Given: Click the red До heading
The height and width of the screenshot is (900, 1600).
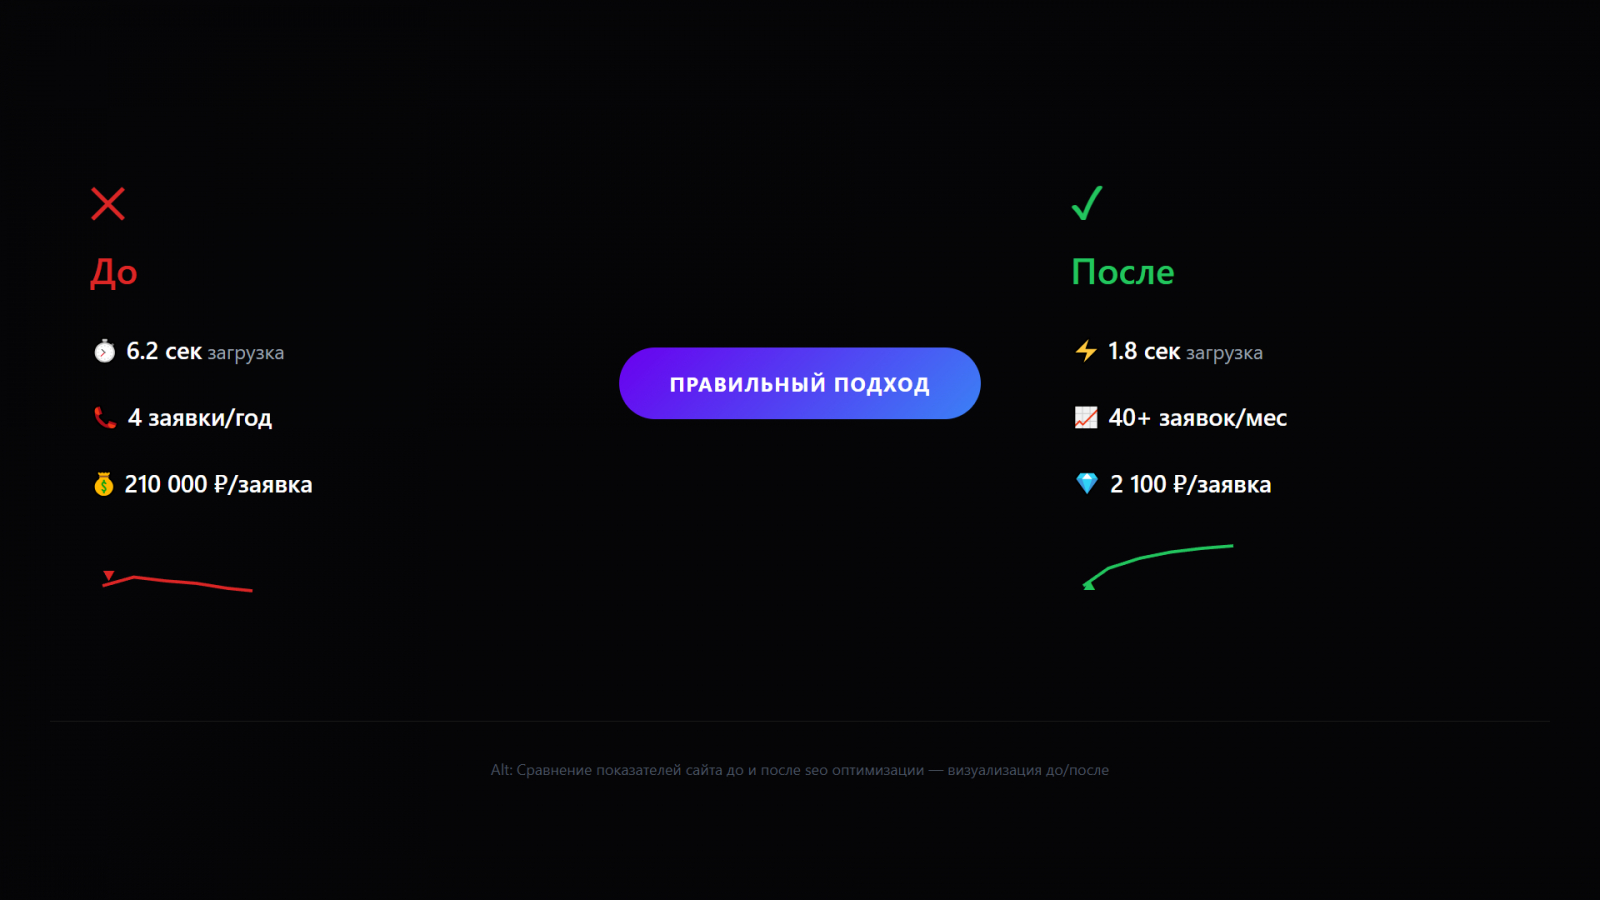Looking at the screenshot, I should click(114, 272).
